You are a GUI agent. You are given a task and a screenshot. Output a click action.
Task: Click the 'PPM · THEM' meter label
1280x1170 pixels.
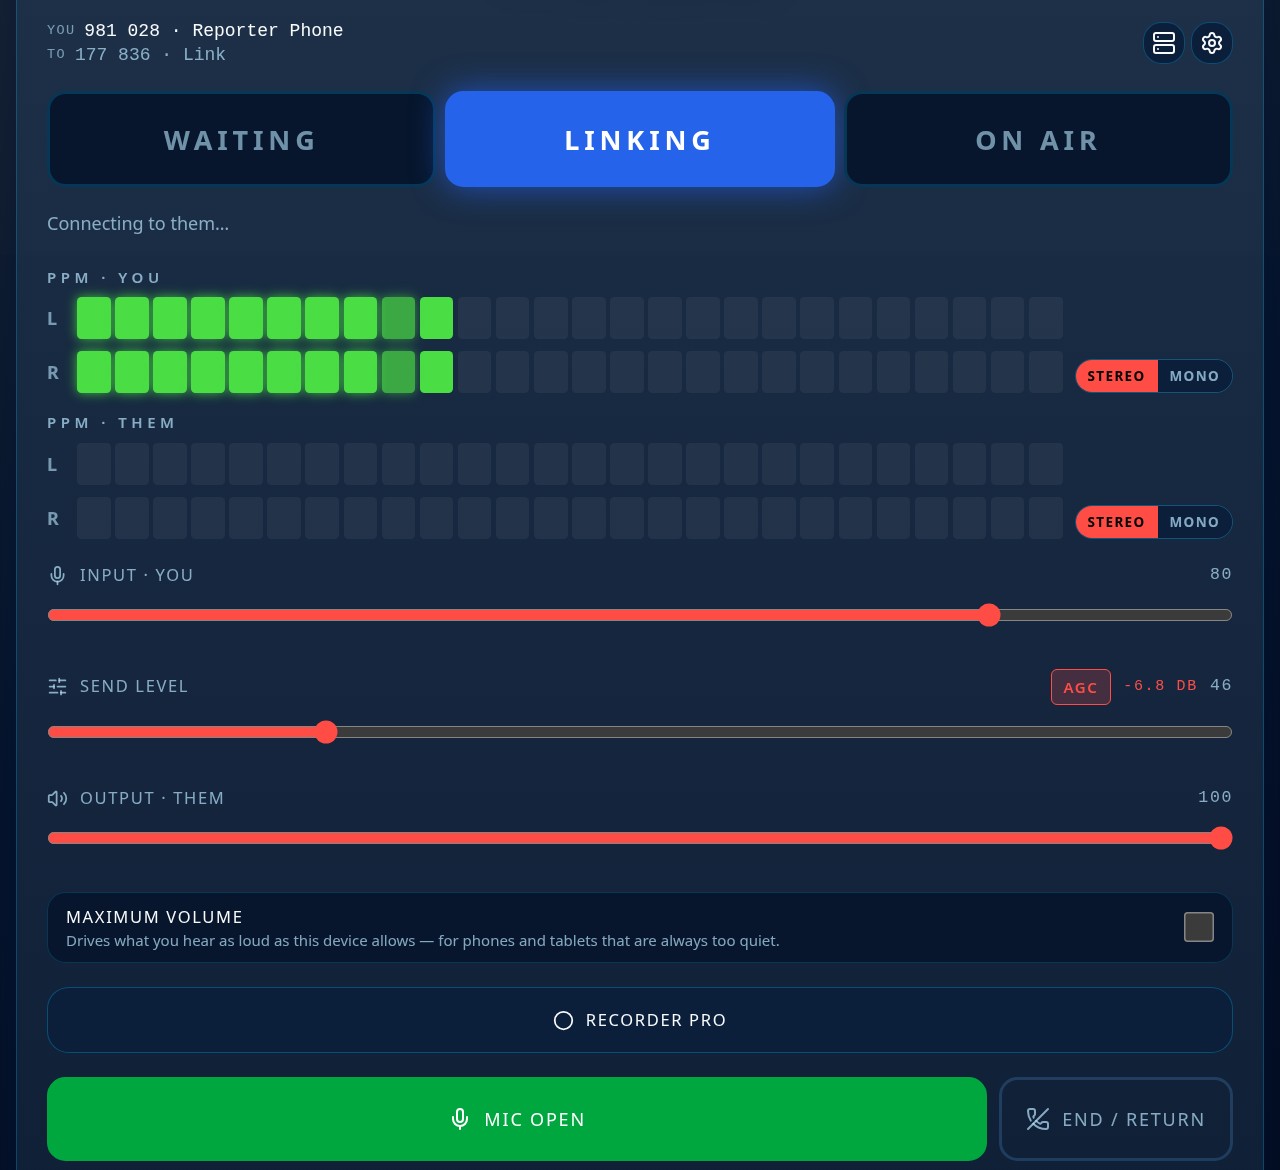[x=111, y=423]
